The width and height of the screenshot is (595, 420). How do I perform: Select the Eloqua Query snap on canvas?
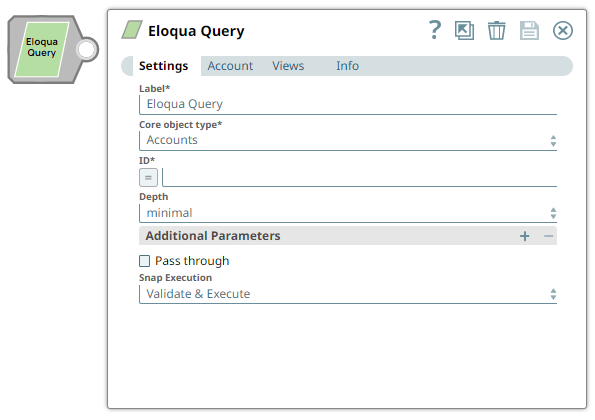(42, 49)
